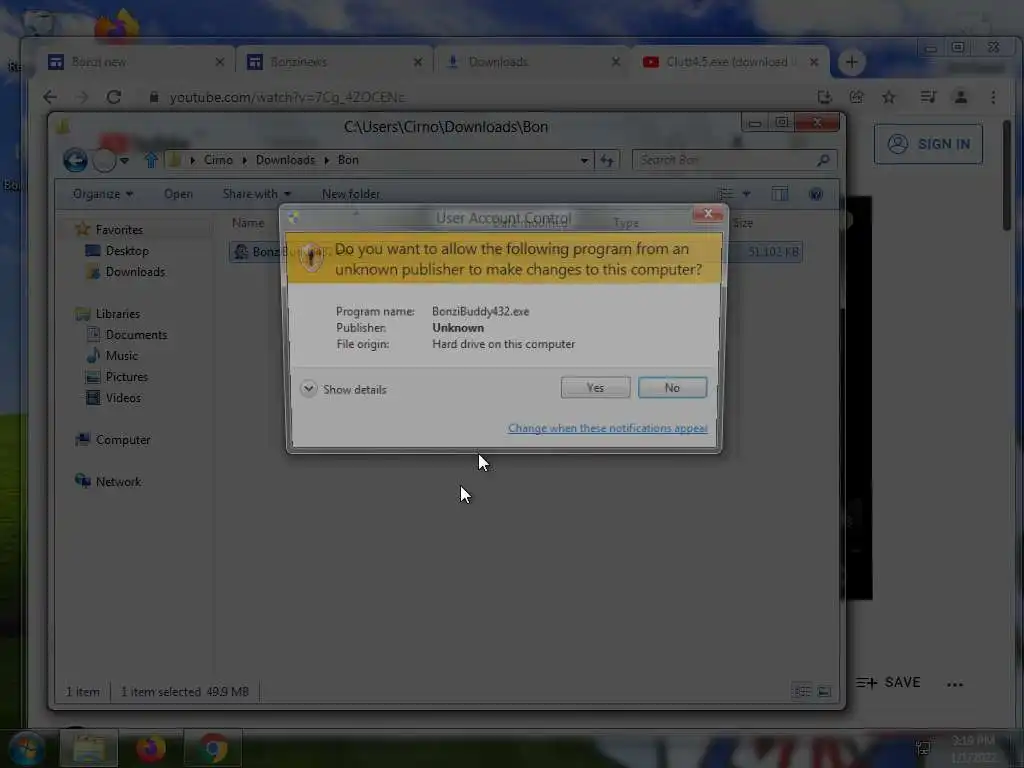Click New folder in Explorer toolbar
This screenshot has height=768, width=1024.
[351, 194]
